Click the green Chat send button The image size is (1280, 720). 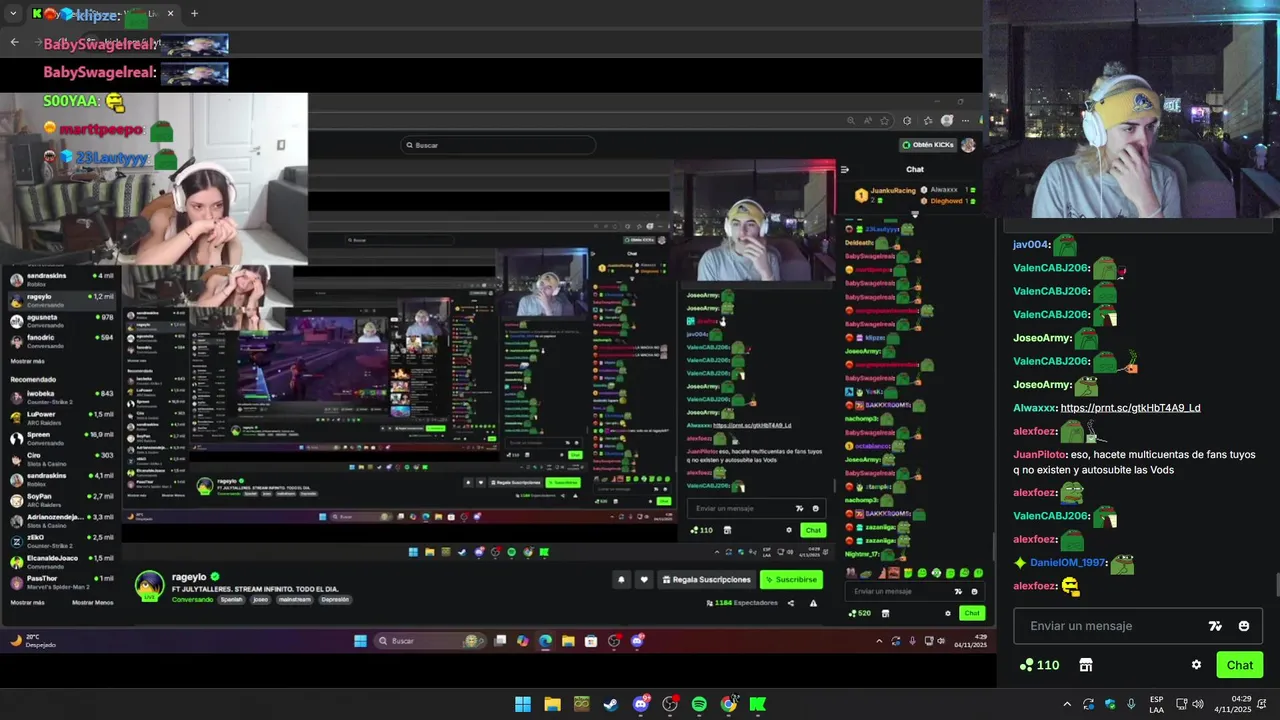(x=1240, y=665)
